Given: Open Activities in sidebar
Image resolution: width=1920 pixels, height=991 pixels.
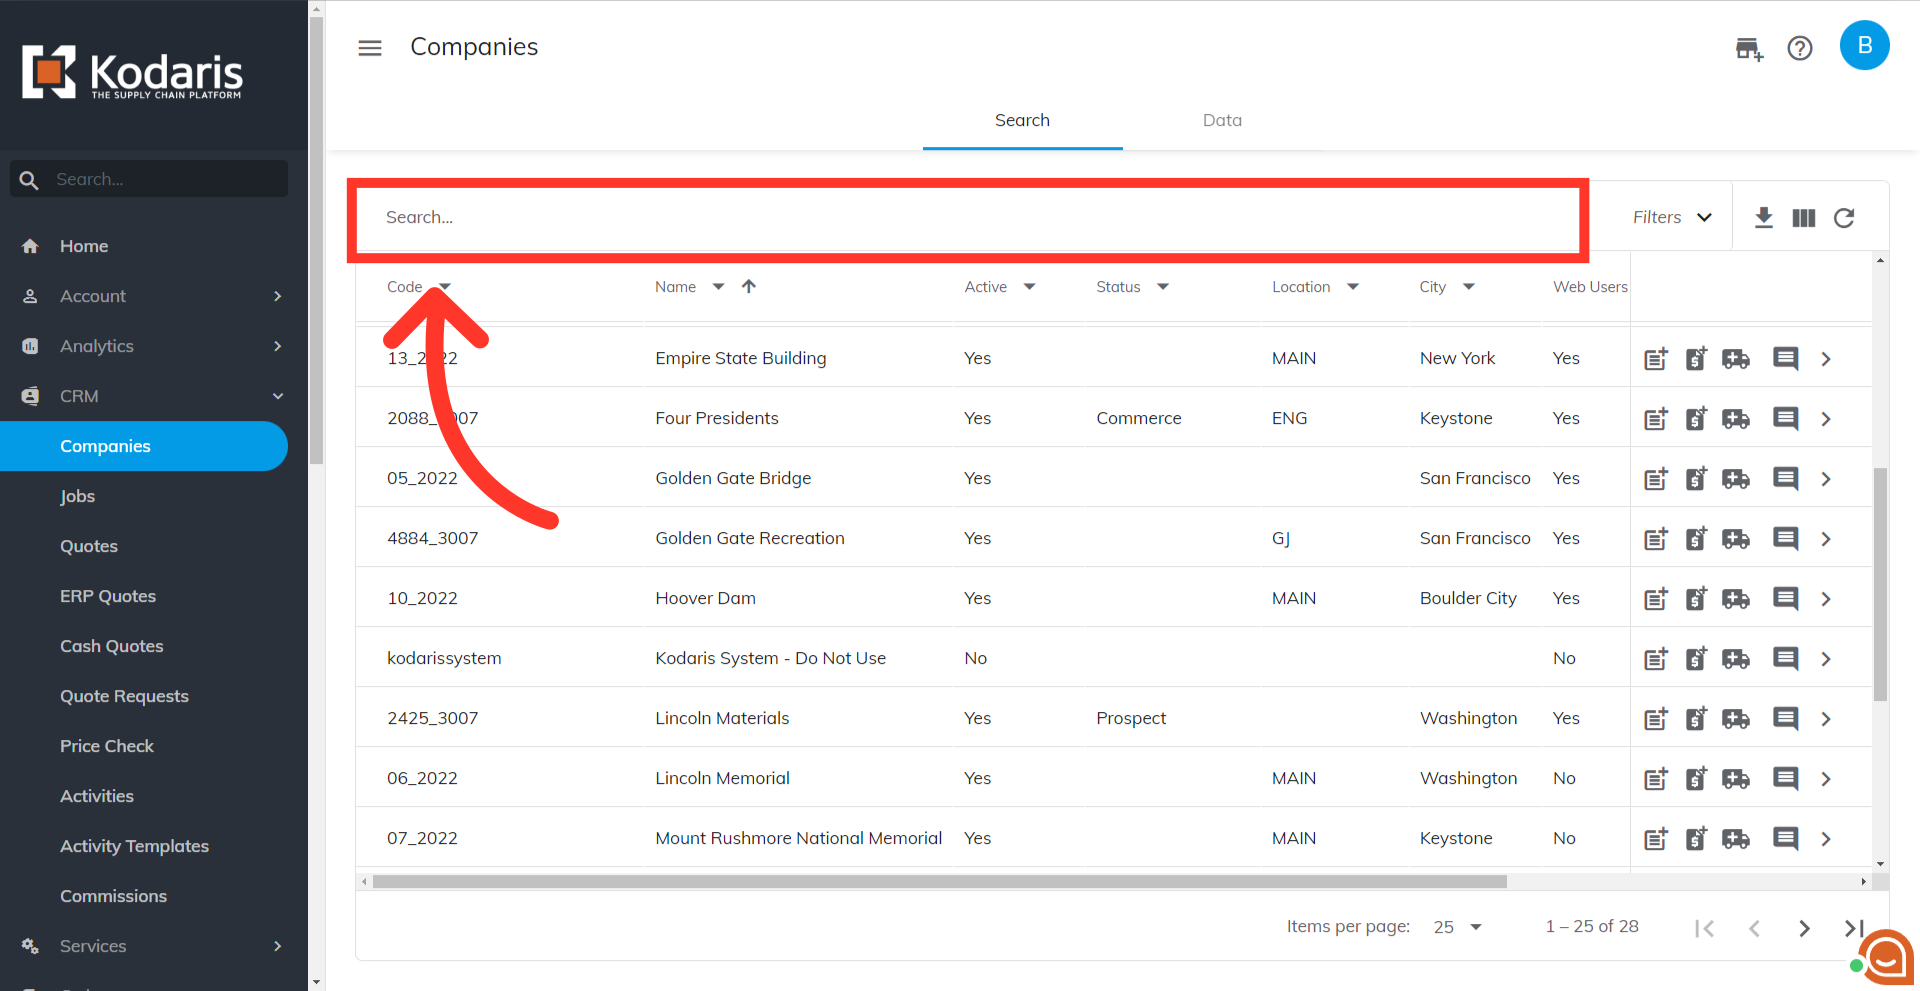Looking at the screenshot, I should point(97,796).
